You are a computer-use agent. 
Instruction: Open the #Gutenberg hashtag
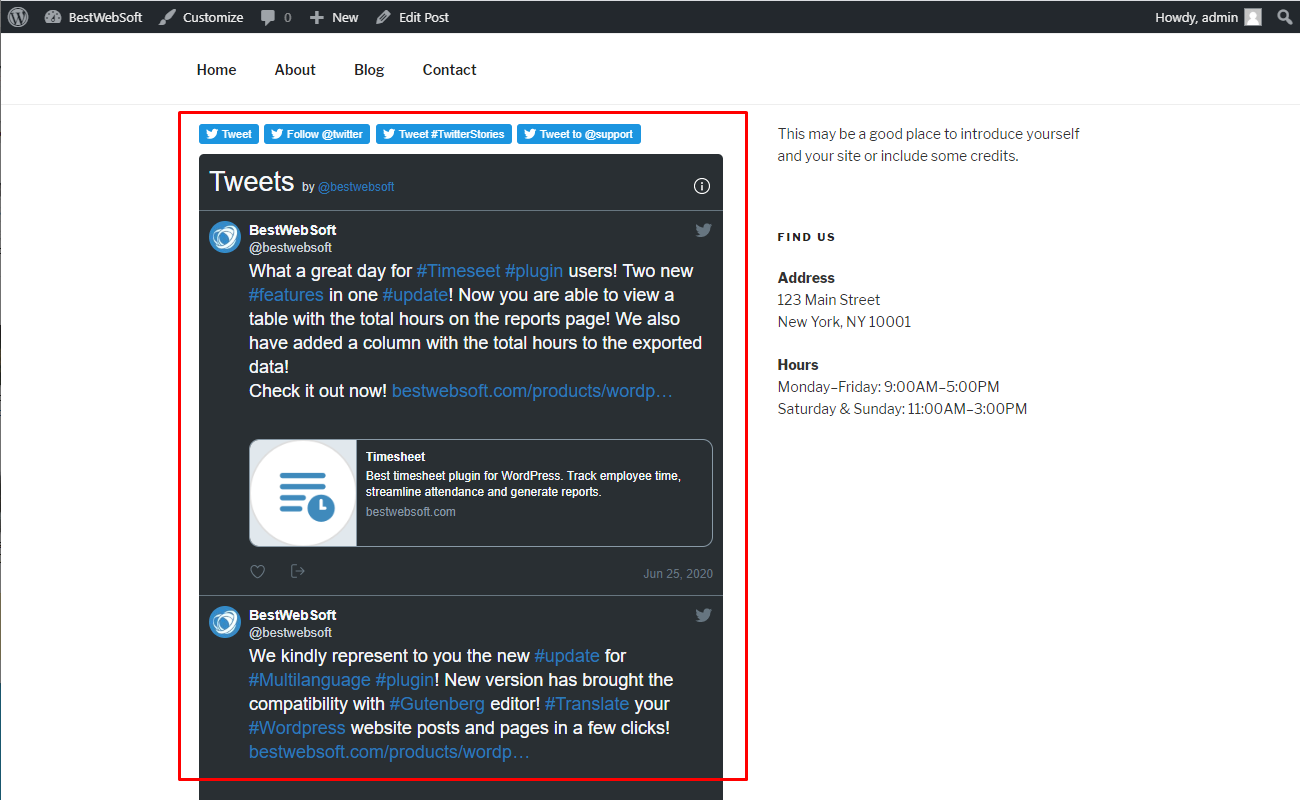point(437,704)
